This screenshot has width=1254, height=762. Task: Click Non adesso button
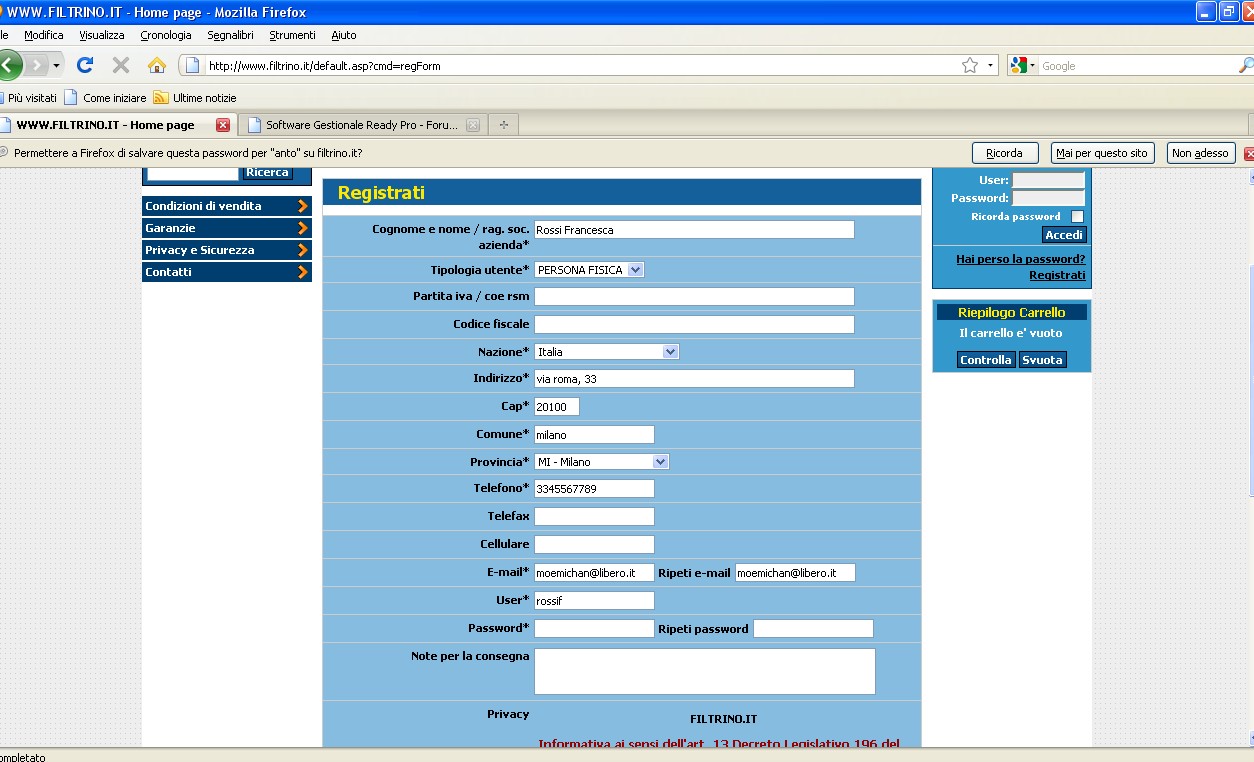1200,153
